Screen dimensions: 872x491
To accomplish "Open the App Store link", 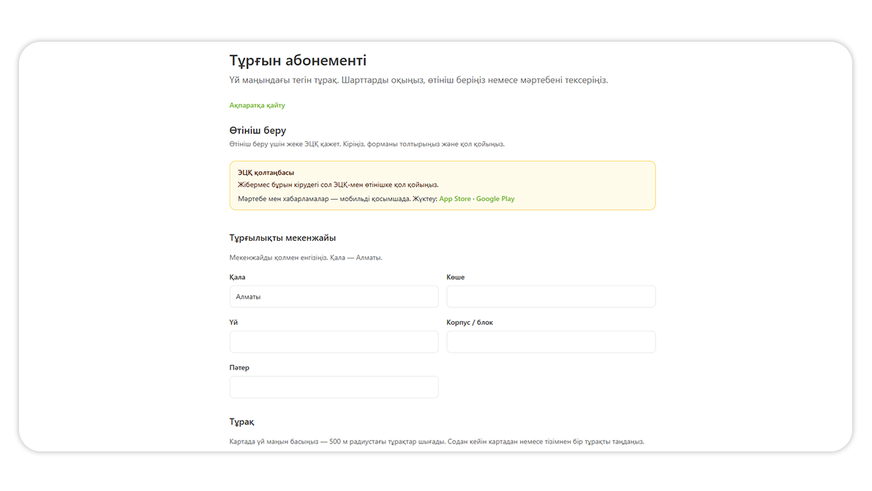I will click(455, 199).
